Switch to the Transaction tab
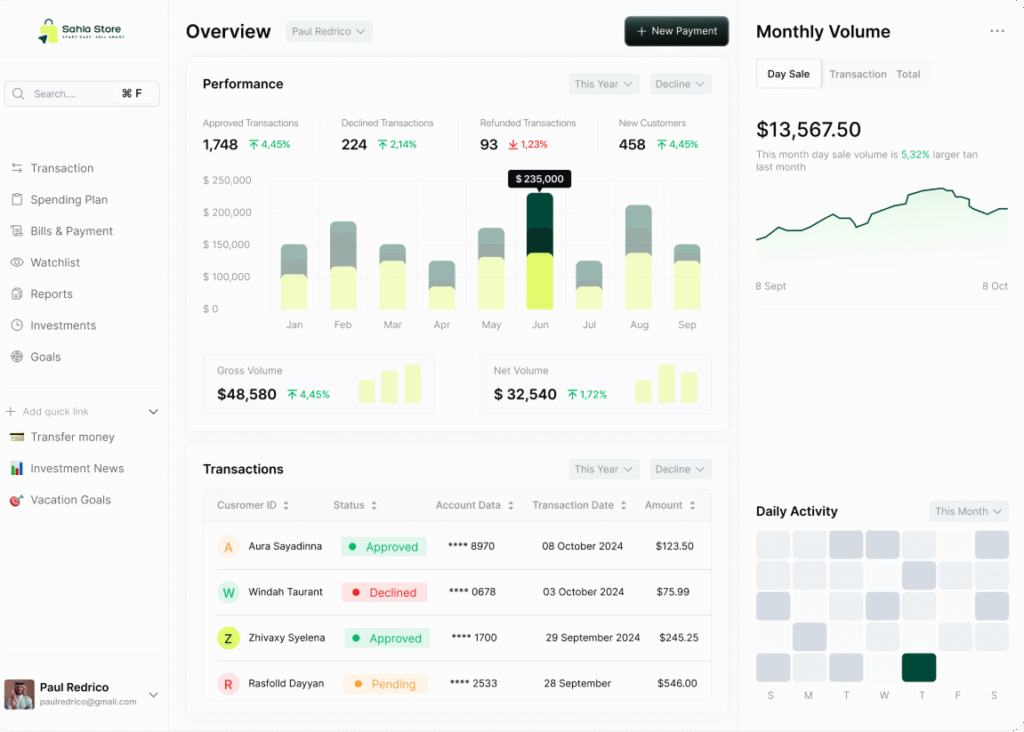The width and height of the screenshot is (1024, 732). [x=857, y=74]
